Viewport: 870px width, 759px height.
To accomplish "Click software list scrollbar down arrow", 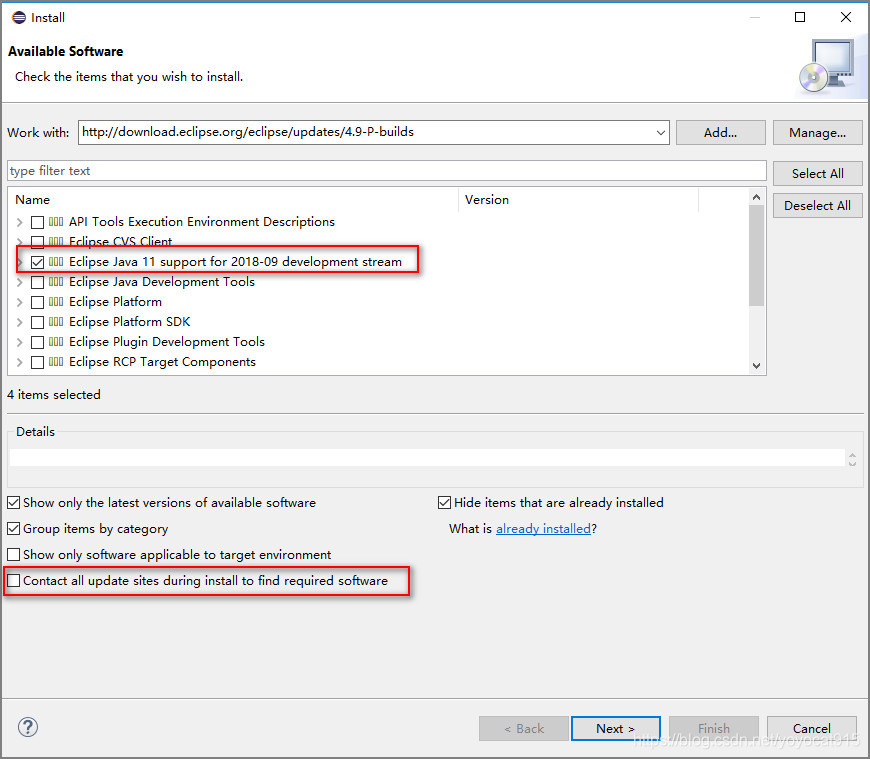I will point(756,366).
